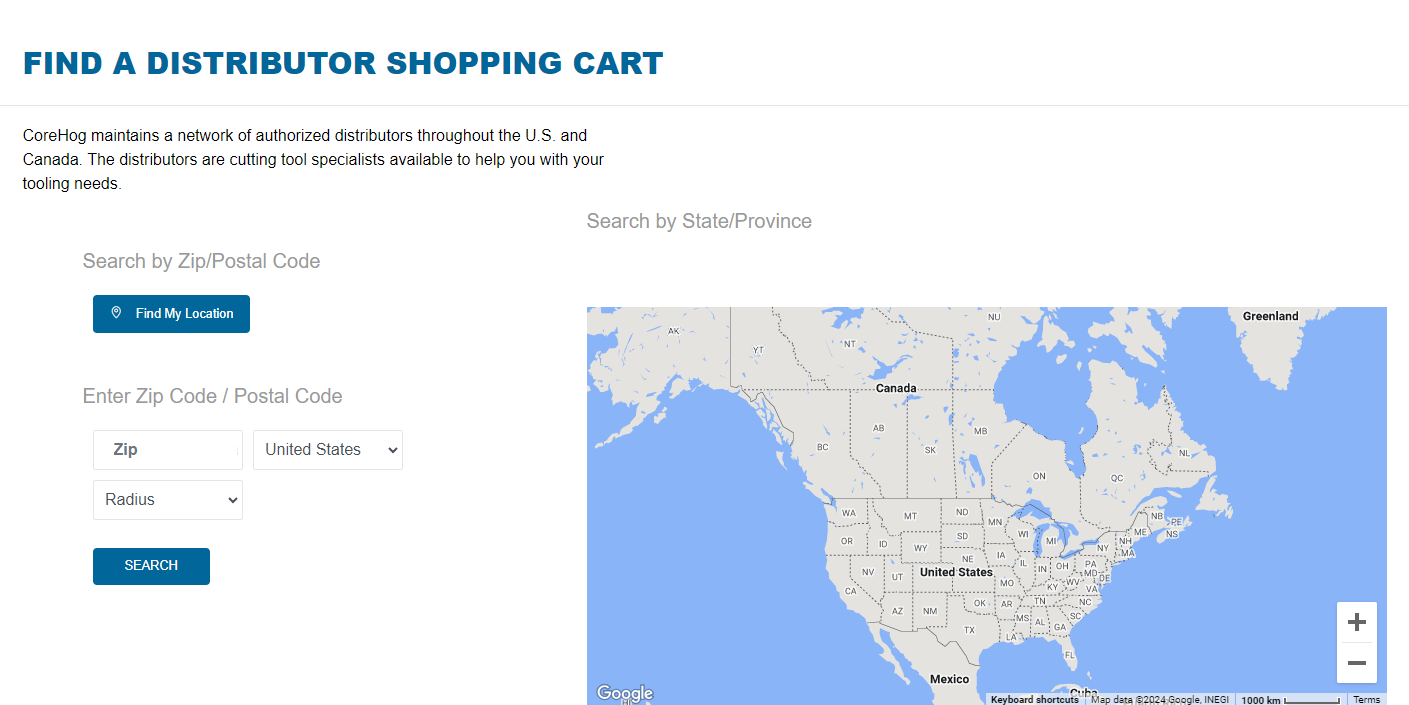Click the FIND A DISTRIBUTOR SHOPPING CART heading
This screenshot has height=705, width=1409.
343,62
